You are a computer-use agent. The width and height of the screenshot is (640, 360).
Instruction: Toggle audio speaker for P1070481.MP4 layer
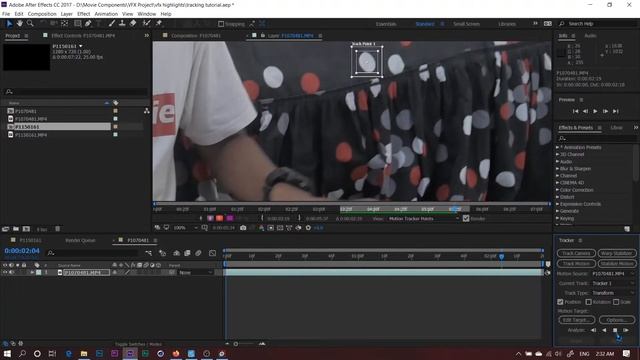(x=11, y=272)
